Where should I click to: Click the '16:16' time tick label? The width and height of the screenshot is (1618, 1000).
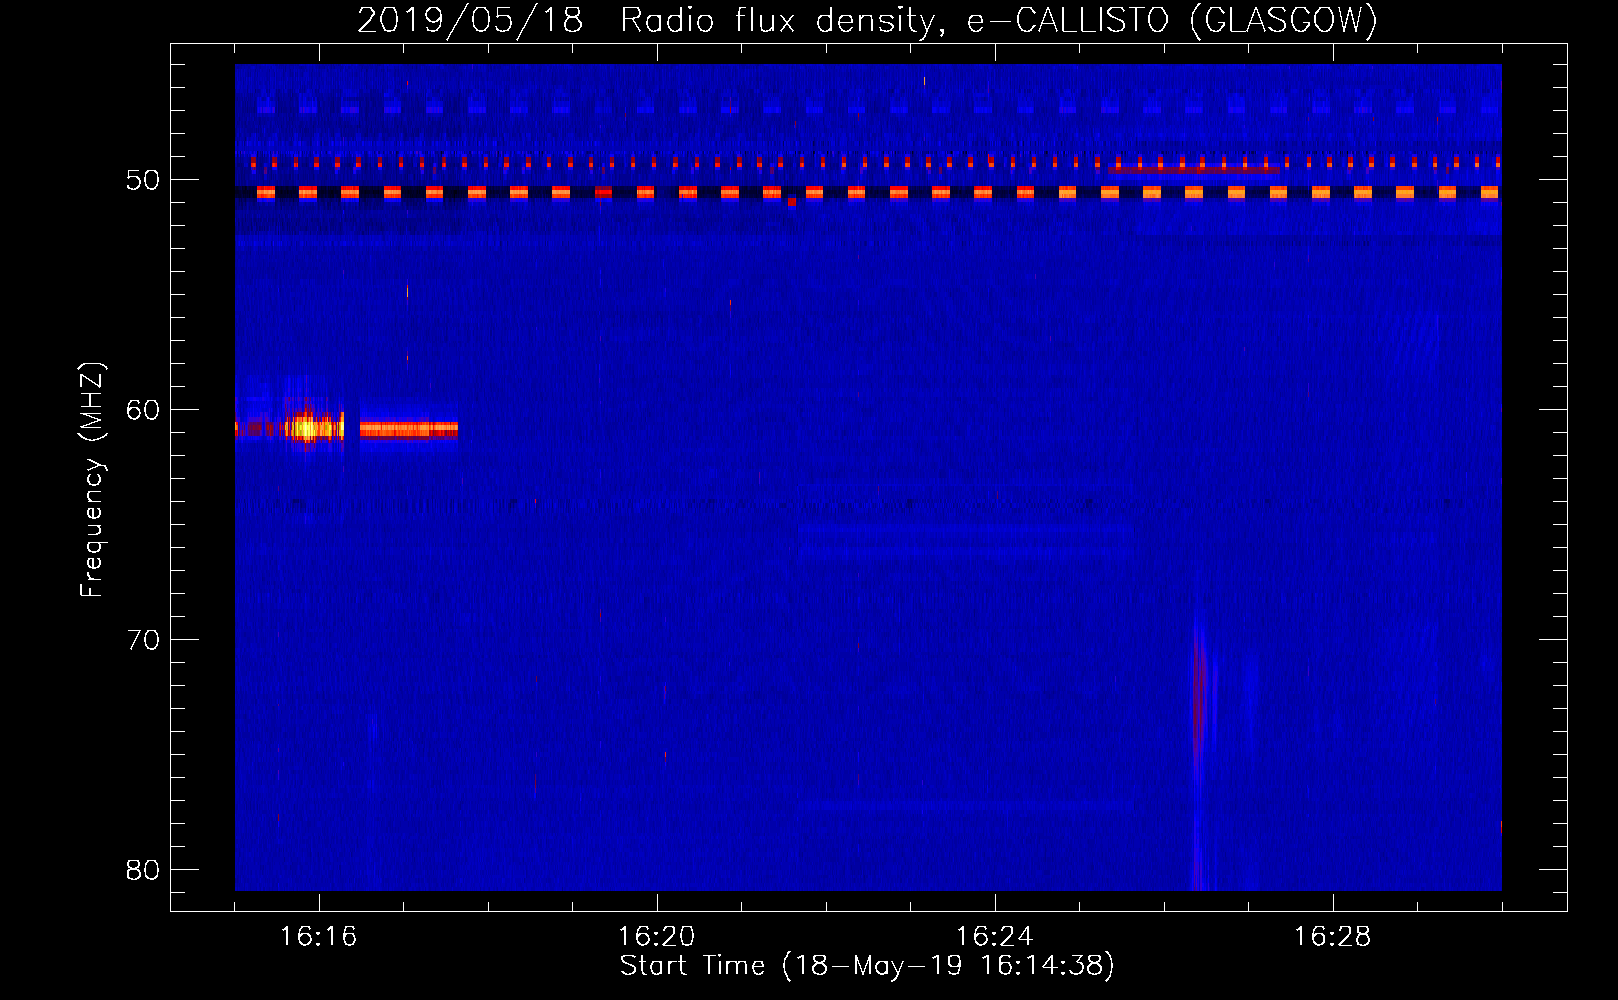318,937
